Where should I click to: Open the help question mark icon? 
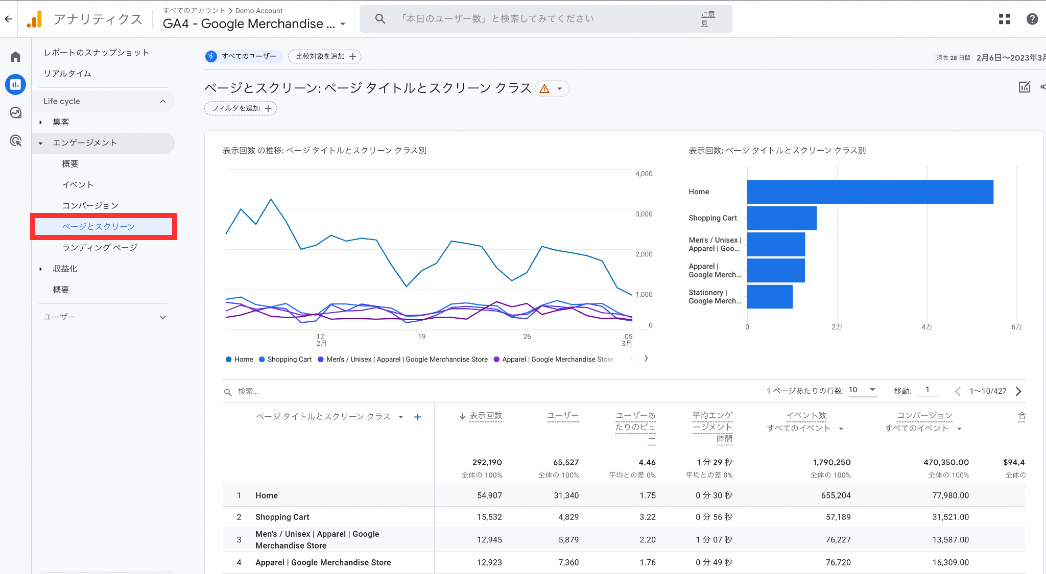click(1032, 19)
